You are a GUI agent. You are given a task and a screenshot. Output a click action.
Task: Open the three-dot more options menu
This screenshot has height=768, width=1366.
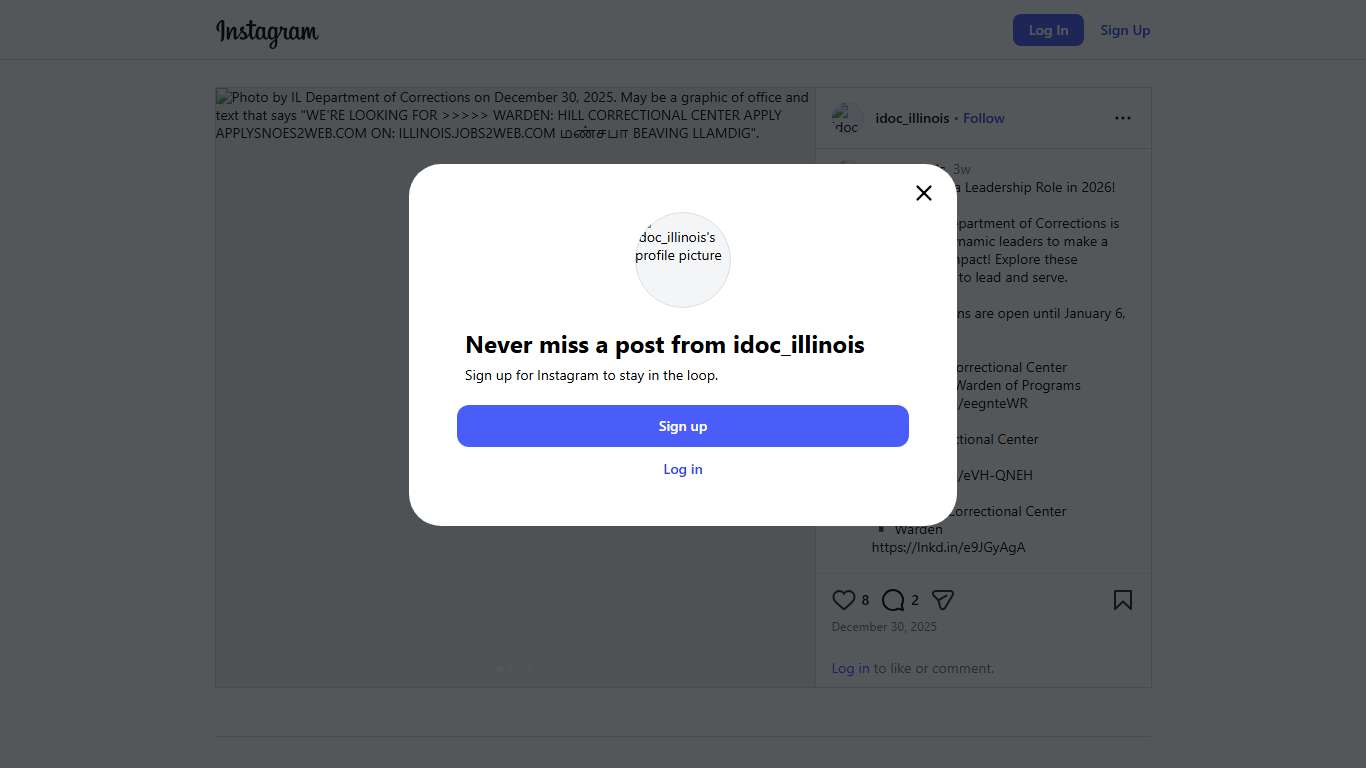click(1122, 118)
